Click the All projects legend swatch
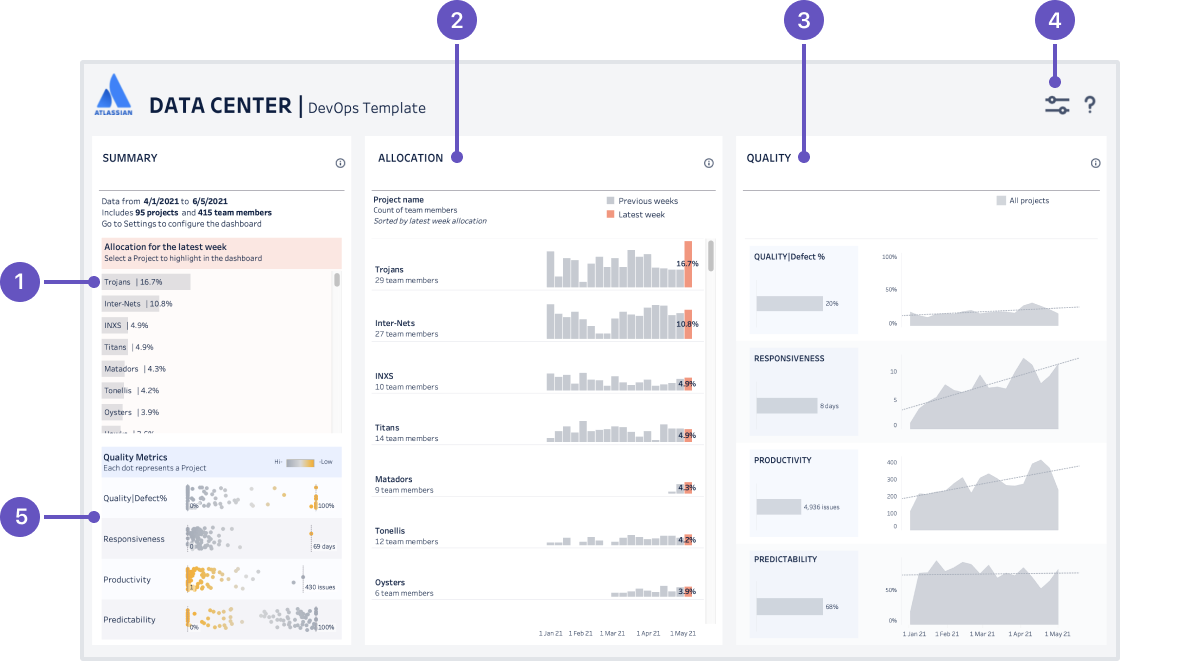The width and height of the screenshot is (1200, 661). [1001, 201]
